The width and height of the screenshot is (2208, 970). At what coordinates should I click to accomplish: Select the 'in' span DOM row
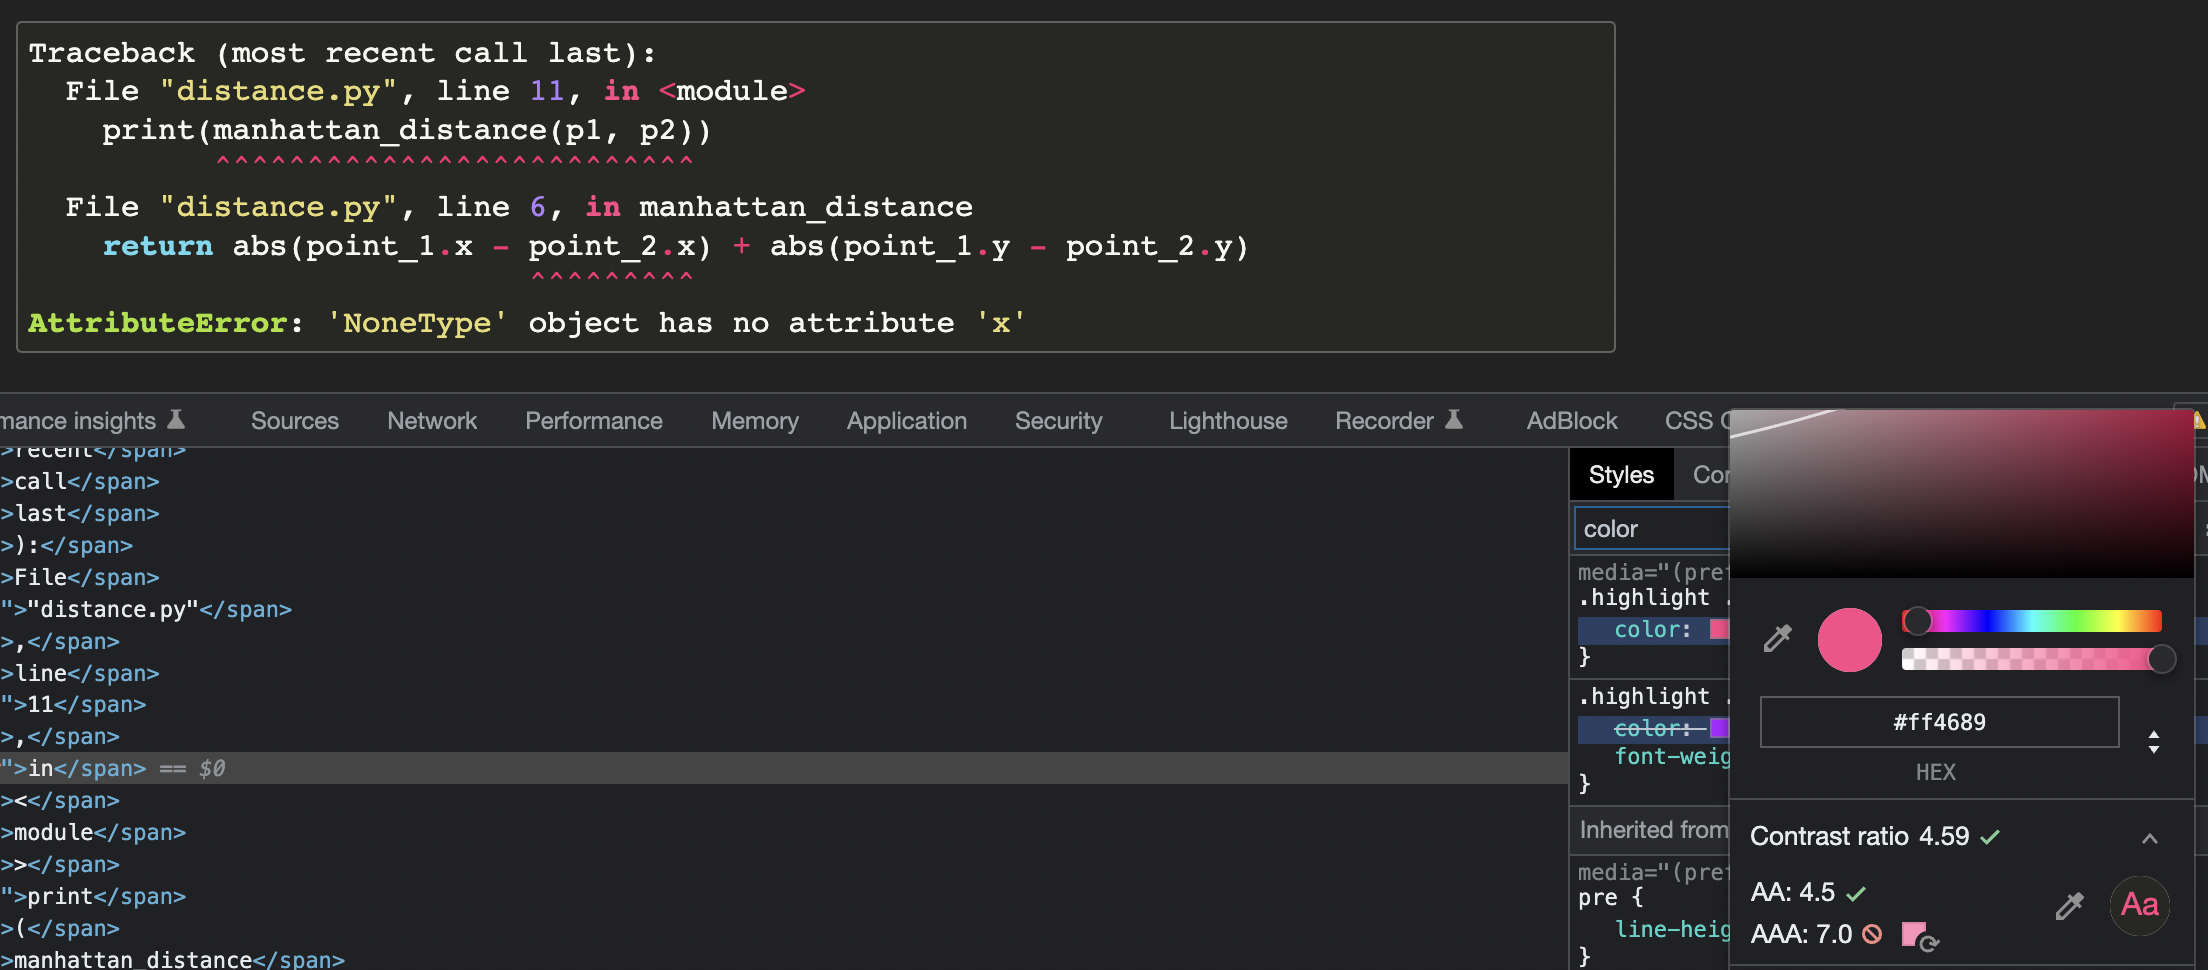pos(784,768)
